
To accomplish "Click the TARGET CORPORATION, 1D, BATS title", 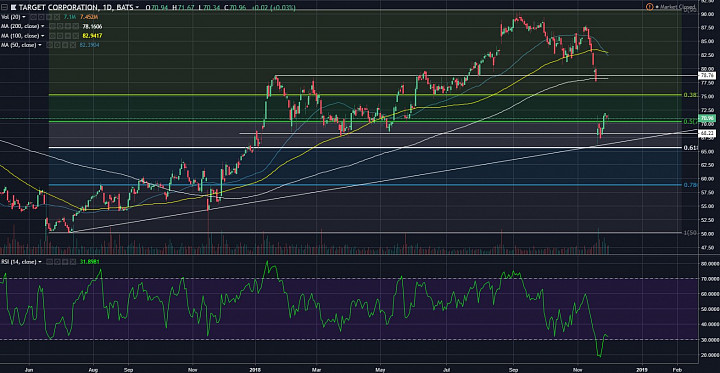I will click(x=75, y=7).
